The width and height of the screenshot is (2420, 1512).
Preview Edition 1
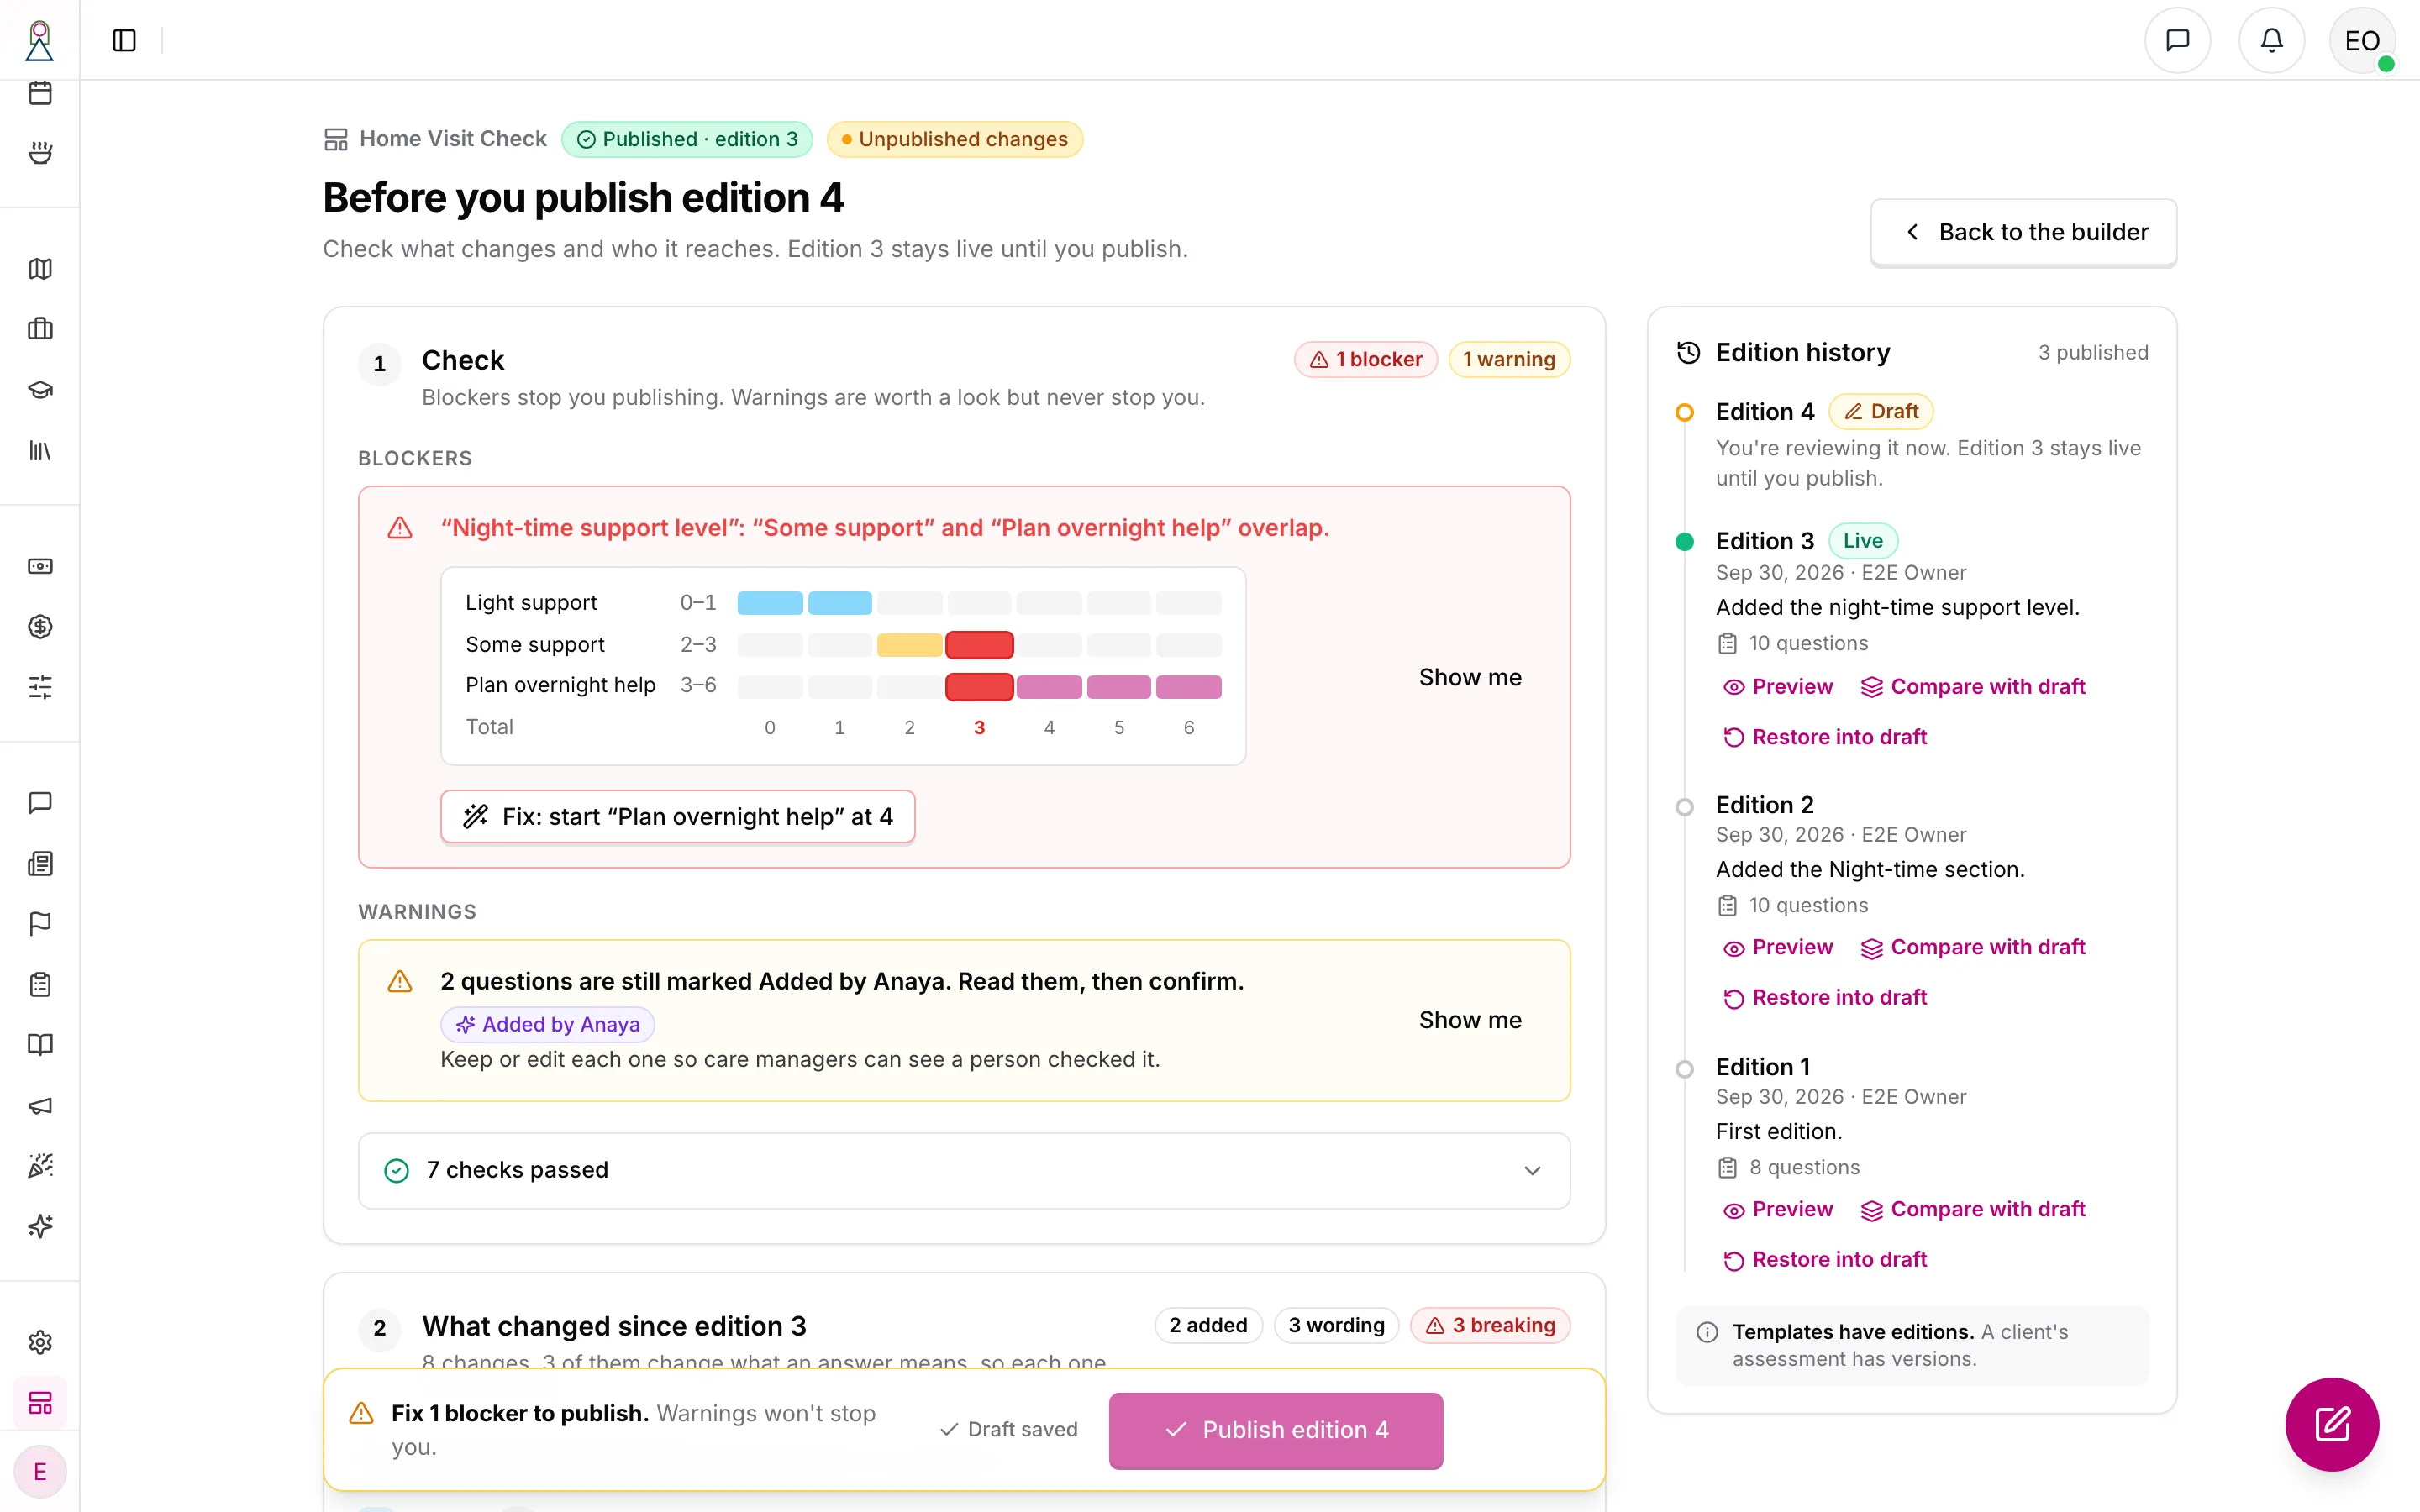[1778, 1210]
